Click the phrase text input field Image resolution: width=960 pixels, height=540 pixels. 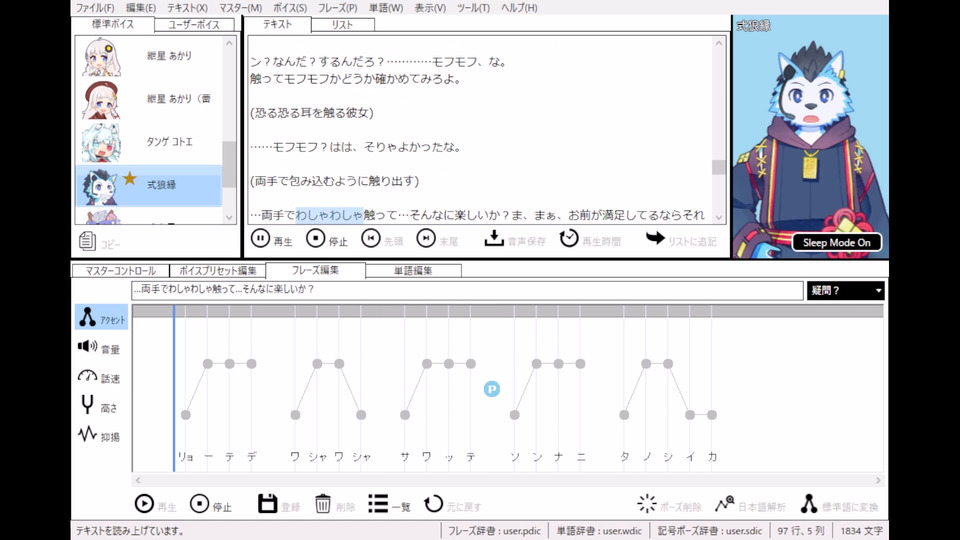pyautogui.click(x=467, y=290)
